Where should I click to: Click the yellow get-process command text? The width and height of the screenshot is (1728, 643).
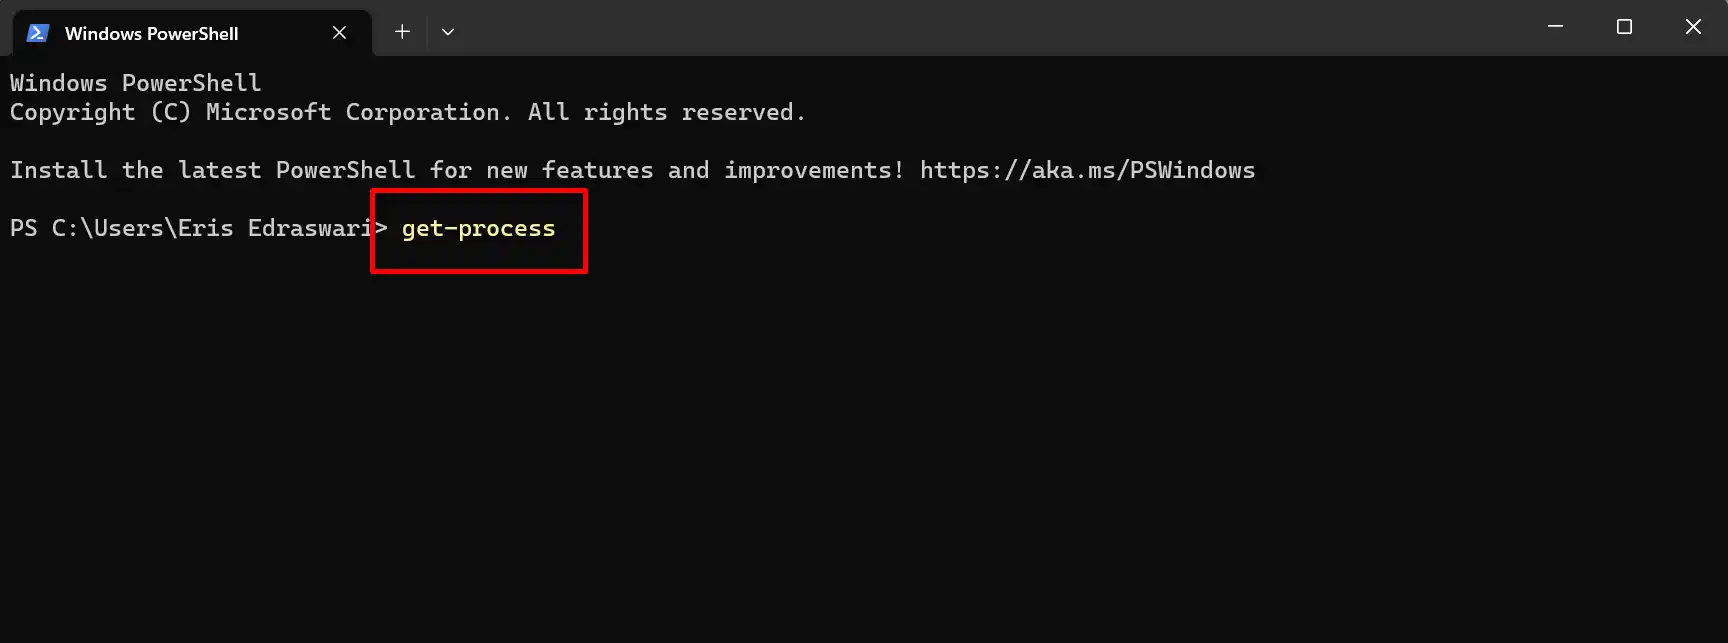tap(478, 229)
